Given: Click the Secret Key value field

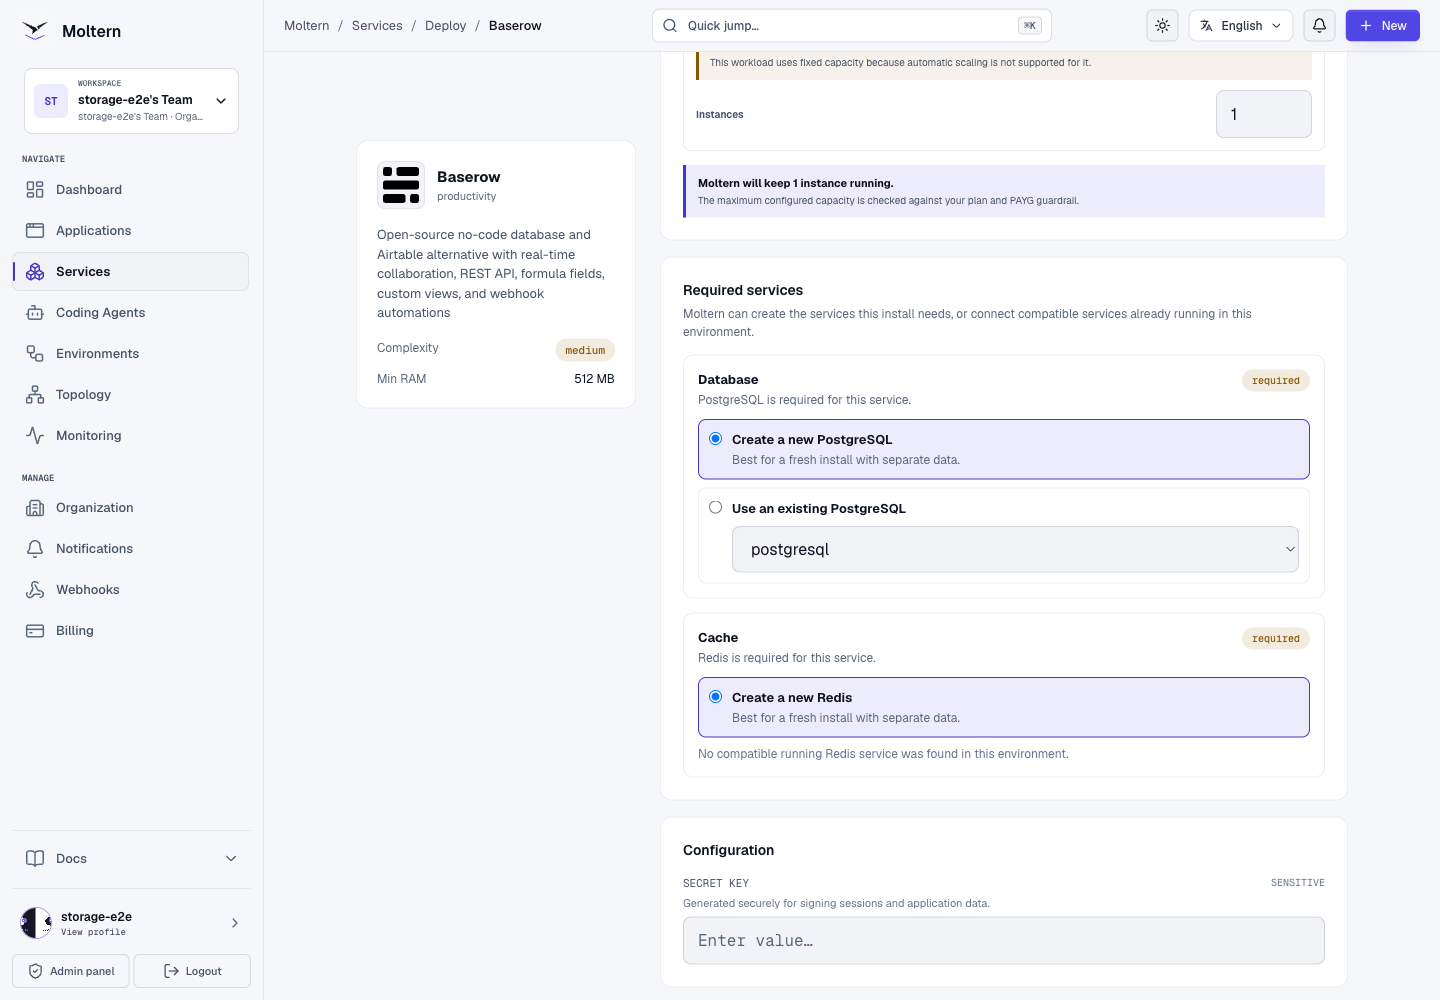Looking at the screenshot, I should [x=1004, y=941].
